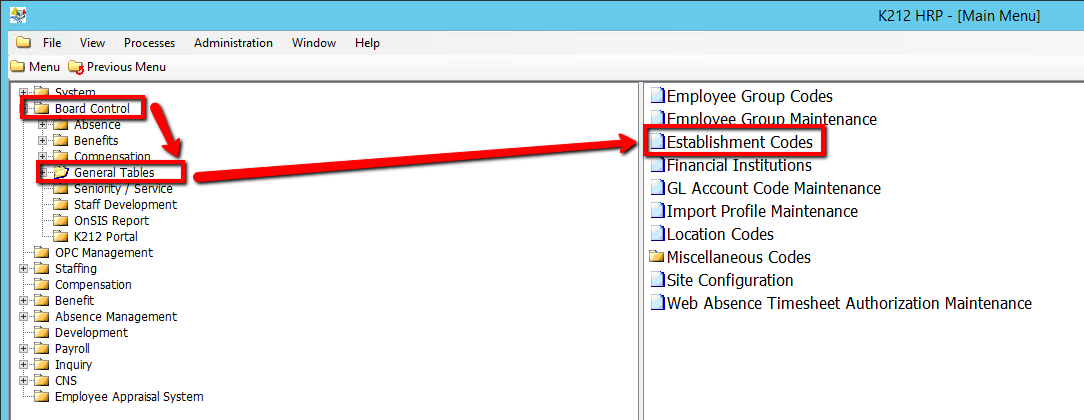Expand the Payroll tree node
The image size is (1084, 420).
coord(24,349)
